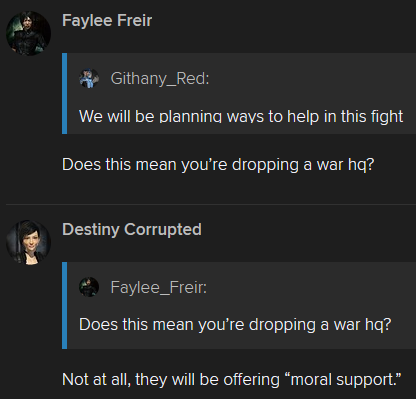Click the words "moral support" in the reply
Screen dimensions: 416x399
point(342,380)
